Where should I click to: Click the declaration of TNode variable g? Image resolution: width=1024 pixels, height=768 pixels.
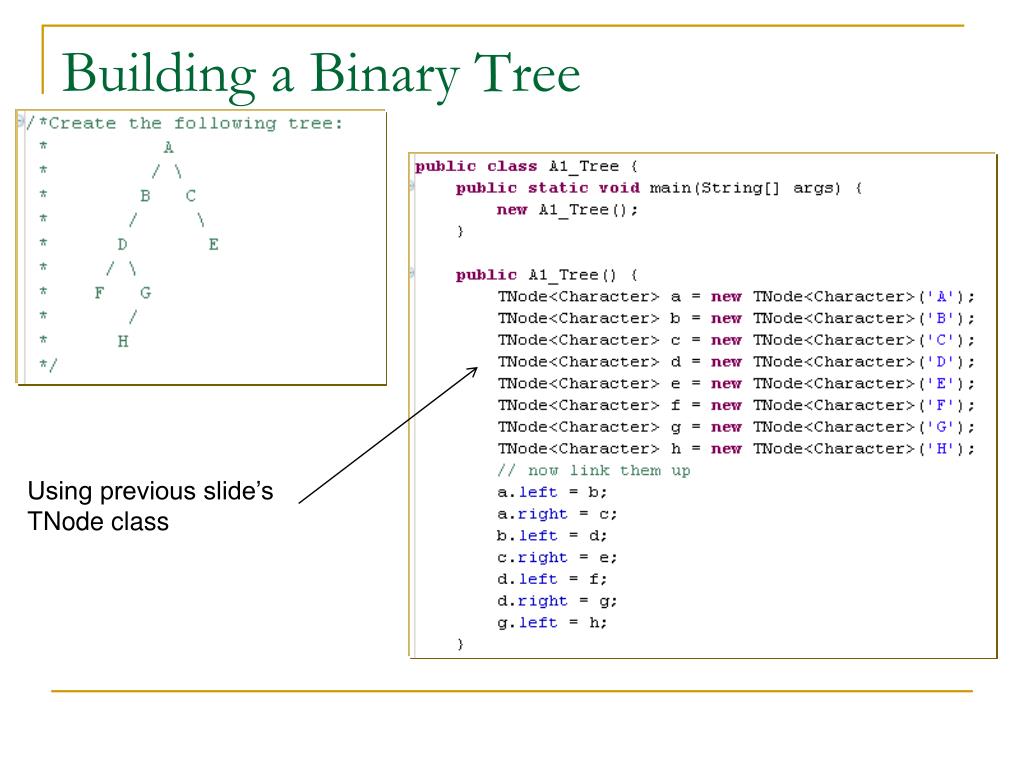(x=736, y=427)
